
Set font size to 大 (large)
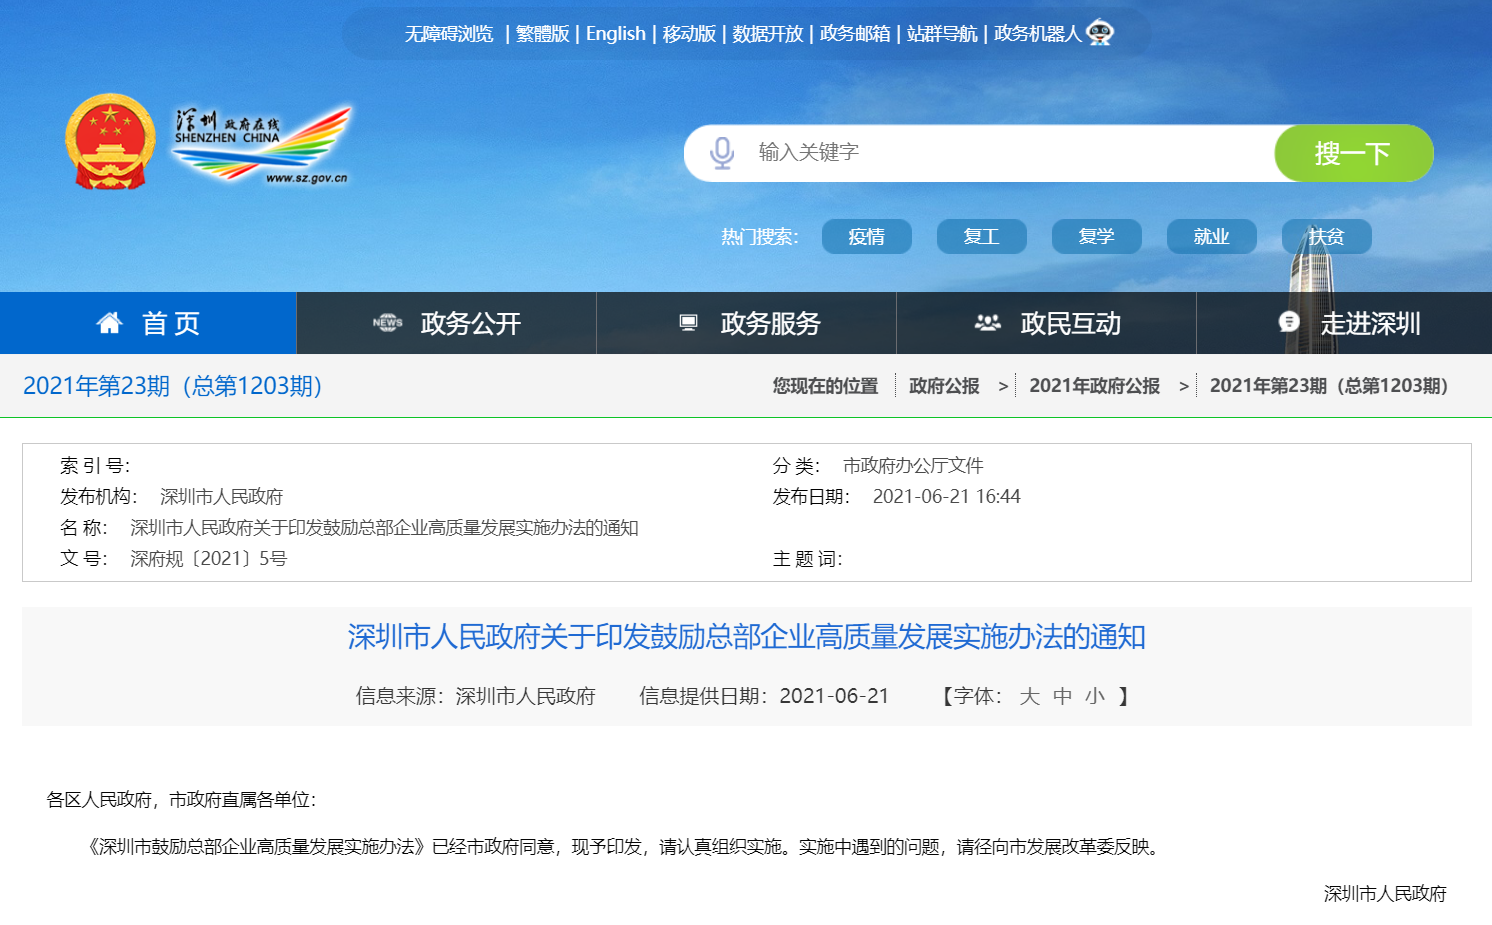pos(1029,696)
